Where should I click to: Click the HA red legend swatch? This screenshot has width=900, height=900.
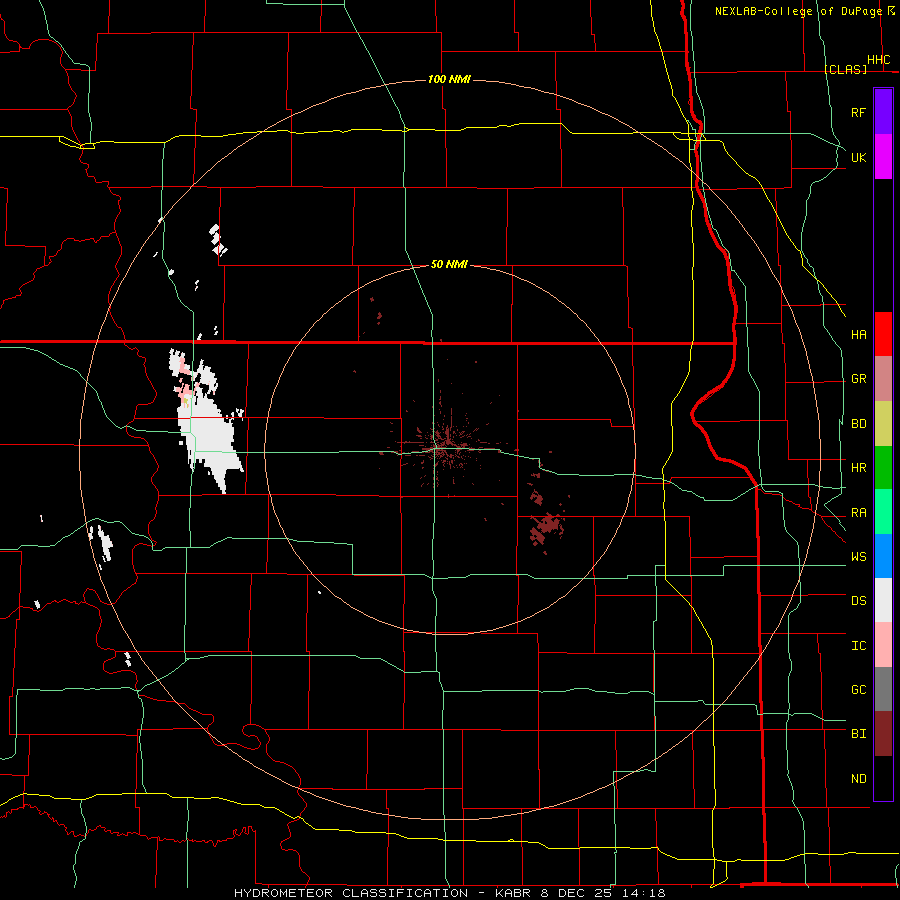883,334
